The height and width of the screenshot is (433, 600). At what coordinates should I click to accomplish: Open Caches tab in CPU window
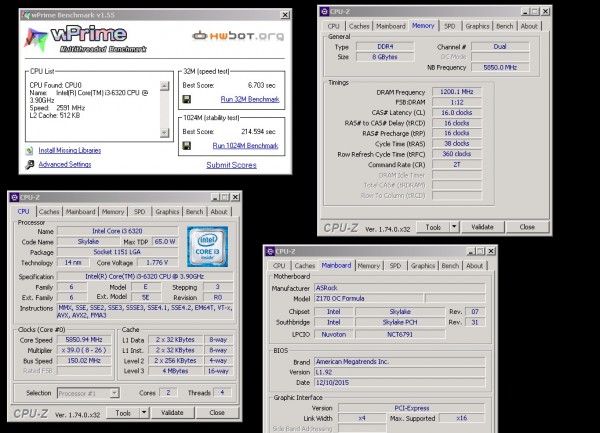49,212
